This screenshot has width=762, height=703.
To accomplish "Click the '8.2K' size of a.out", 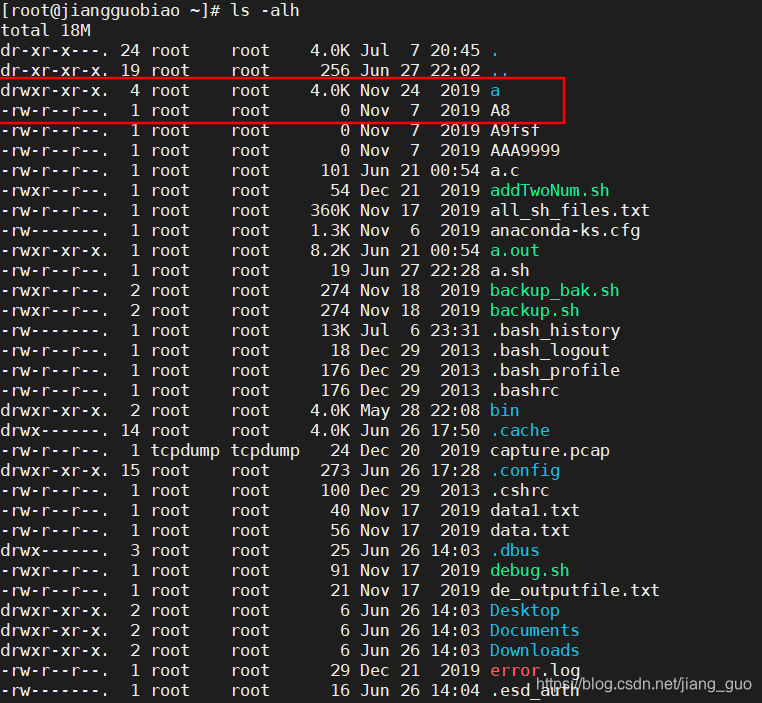I will pyautogui.click(x=330, y=250).
